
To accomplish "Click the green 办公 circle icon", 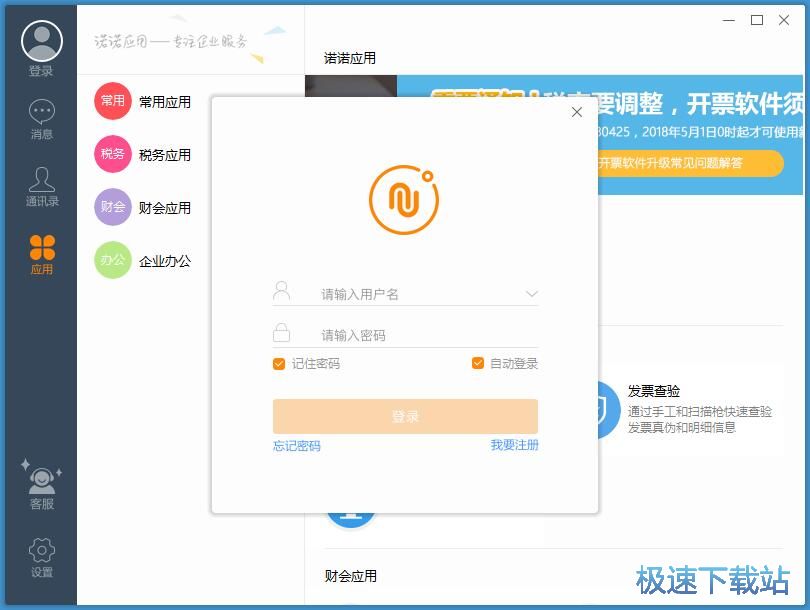I will [x=113, y=260].
